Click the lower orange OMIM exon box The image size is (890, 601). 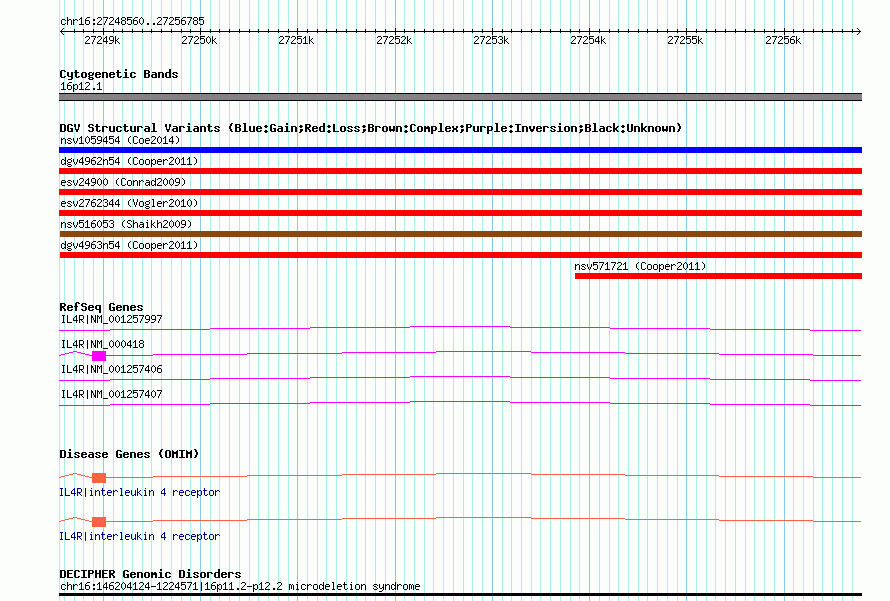(x=99, y=522)
